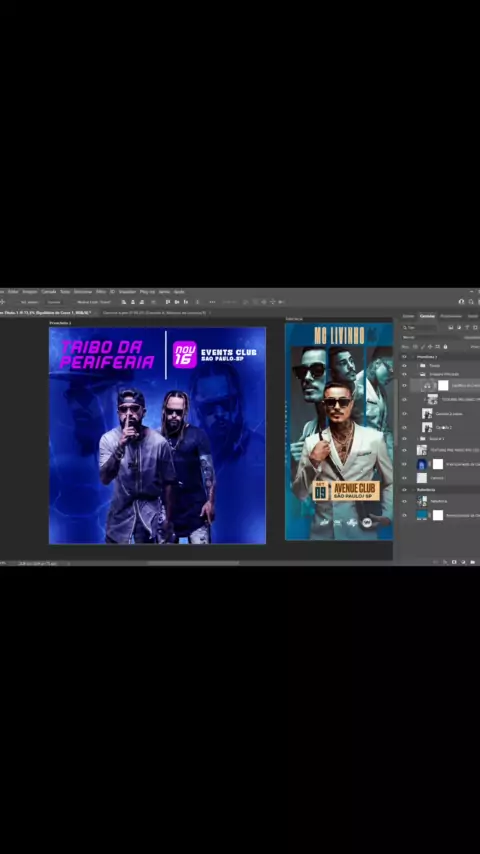Screen dimensions: 480x854
Task: Lock image pixels brush icon
Action: click(422, 346)
